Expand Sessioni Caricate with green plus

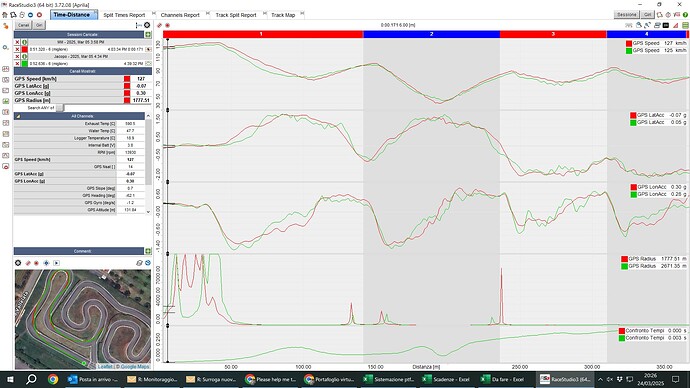(148, 34)
